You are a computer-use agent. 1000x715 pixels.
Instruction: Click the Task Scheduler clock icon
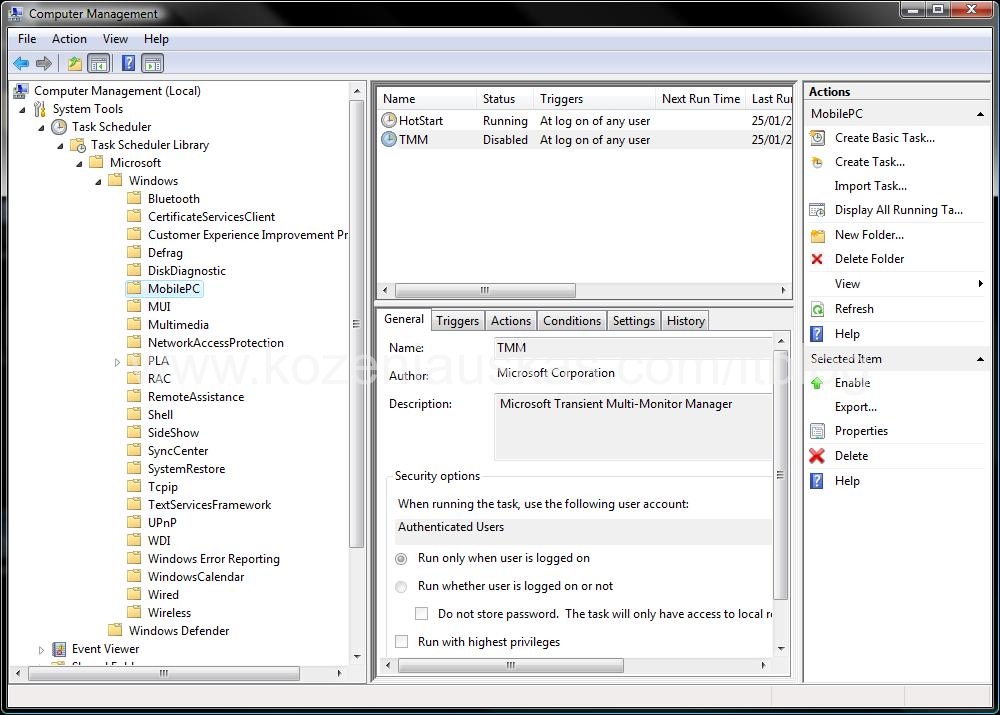pyautogui.click(x=59, y=127)
